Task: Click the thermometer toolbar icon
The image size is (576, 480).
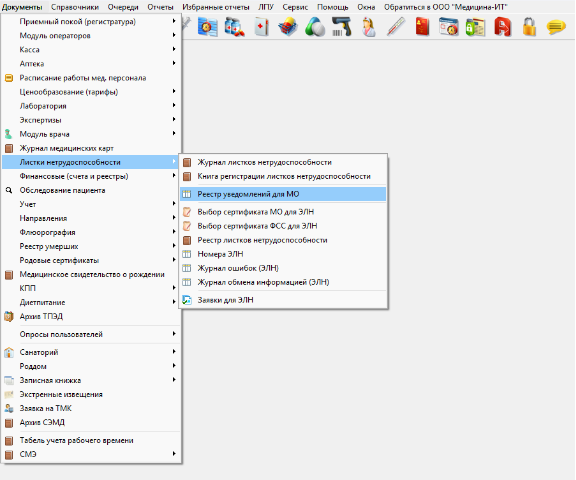Action: coord(396,27)
